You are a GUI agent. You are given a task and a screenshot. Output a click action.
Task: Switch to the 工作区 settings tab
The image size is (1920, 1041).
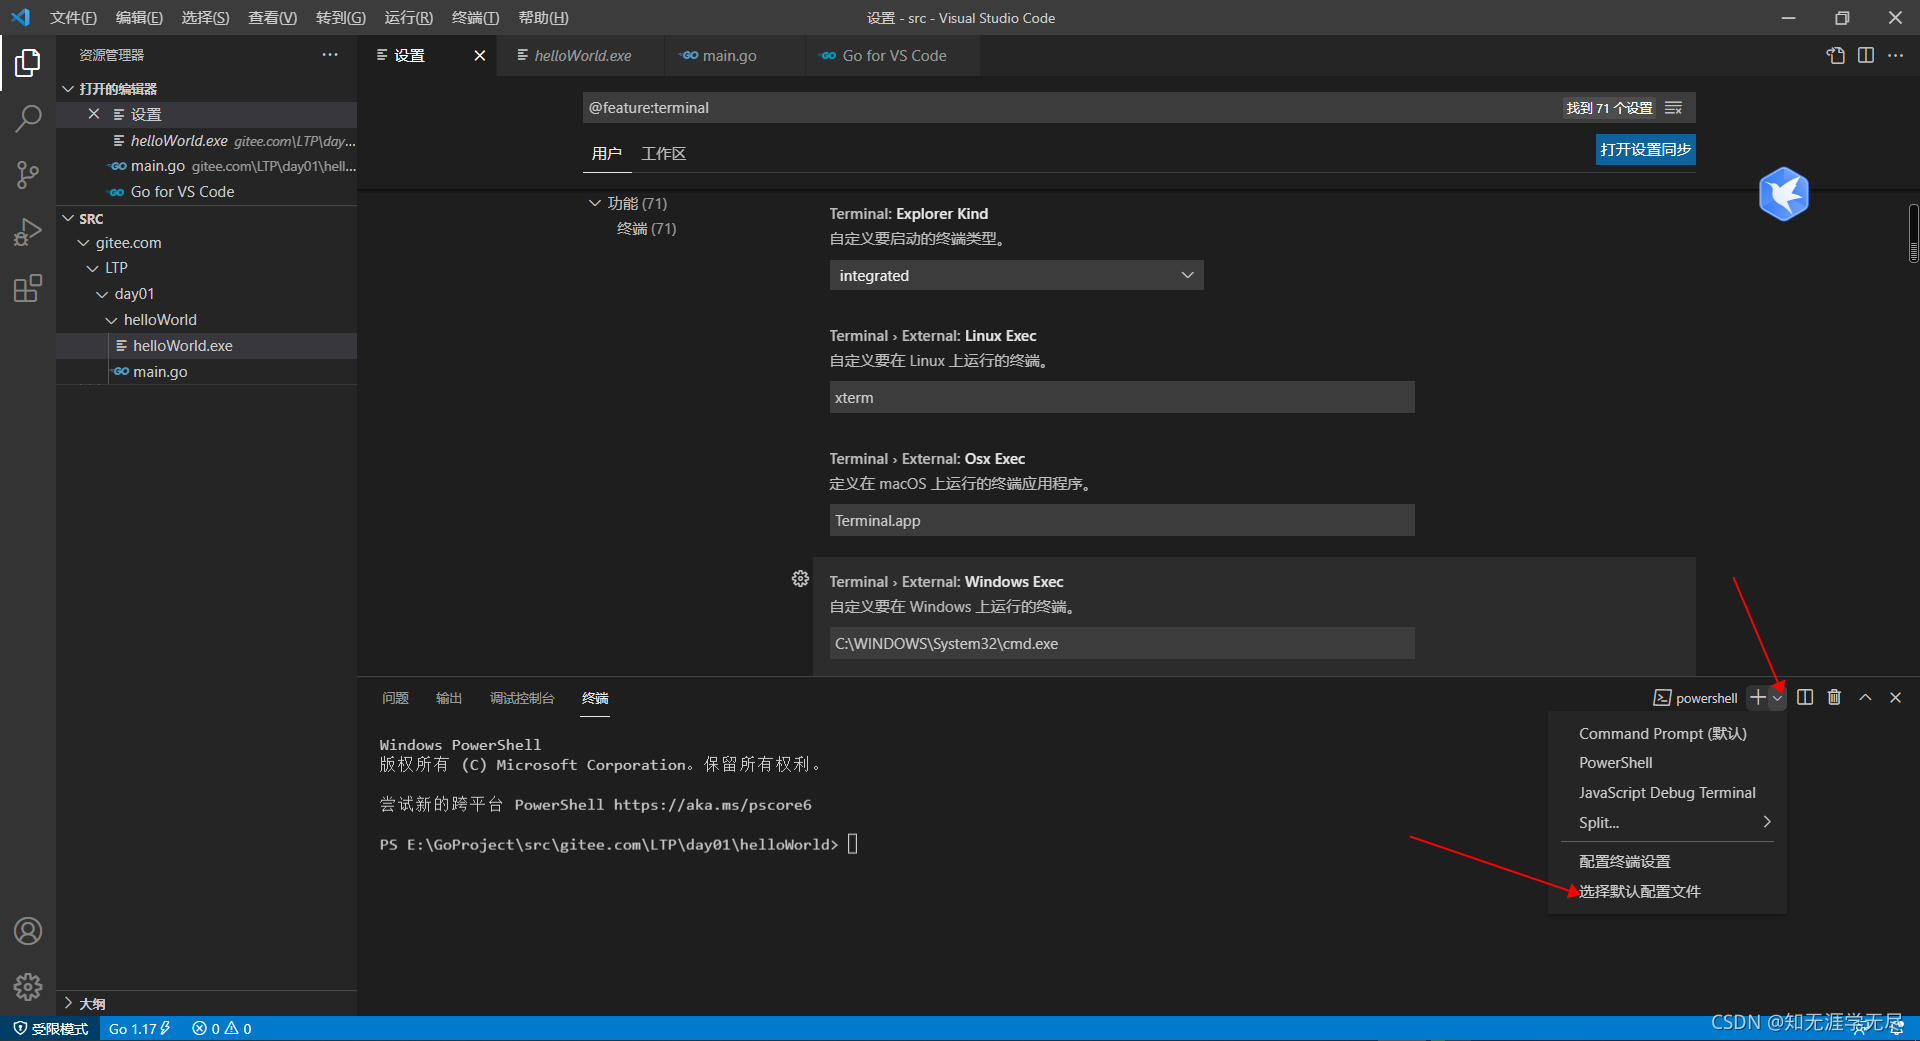(663, 153)
